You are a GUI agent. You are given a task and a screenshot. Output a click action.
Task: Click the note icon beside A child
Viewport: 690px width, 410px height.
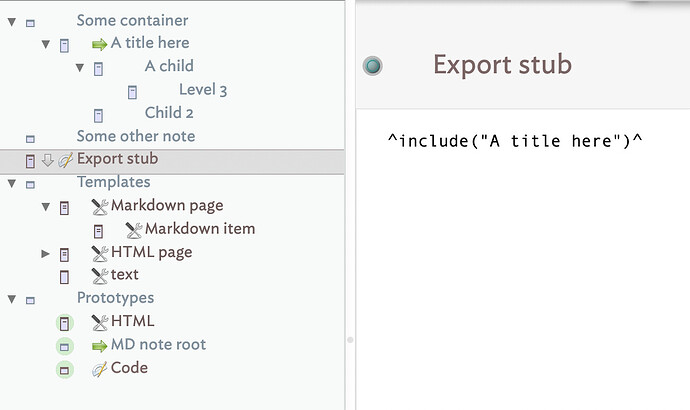tap(98, 69)
